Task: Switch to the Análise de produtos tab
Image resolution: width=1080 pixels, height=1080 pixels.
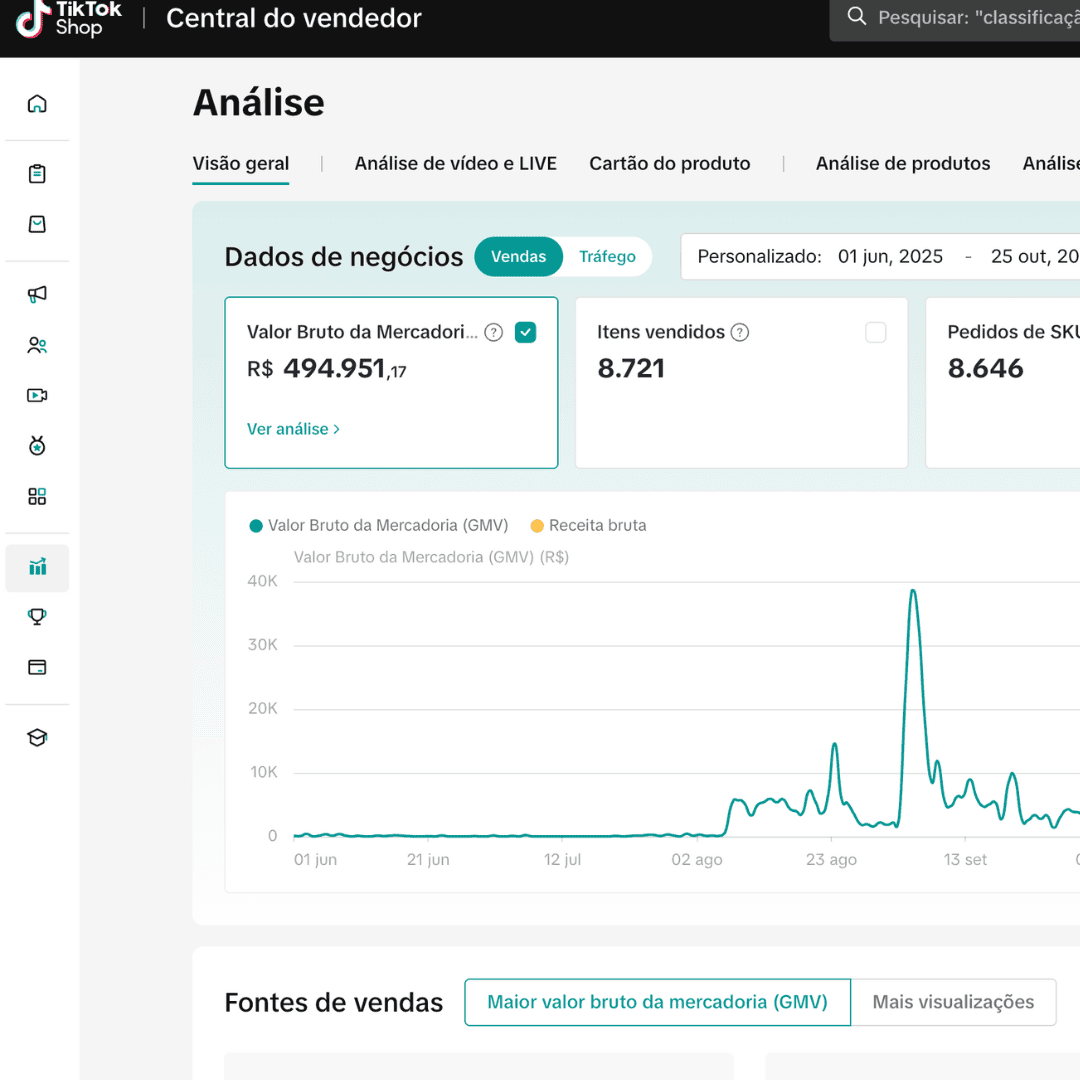Action: coord(902,163)
